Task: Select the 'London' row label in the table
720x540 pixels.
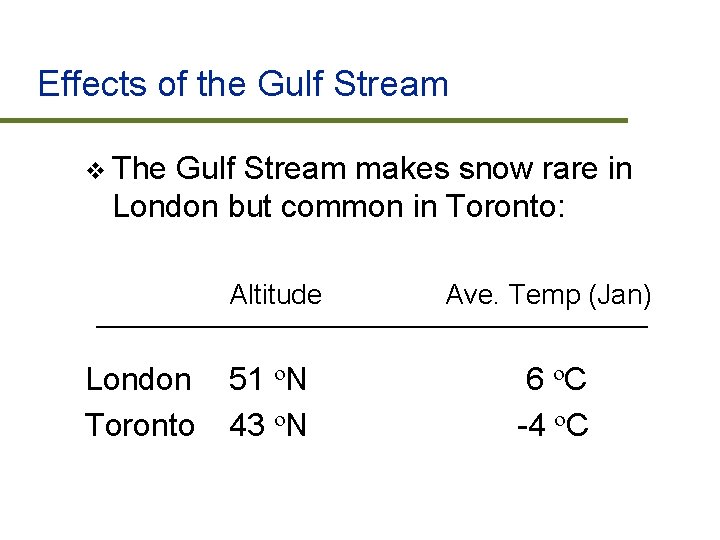Action: click(138, 380)
